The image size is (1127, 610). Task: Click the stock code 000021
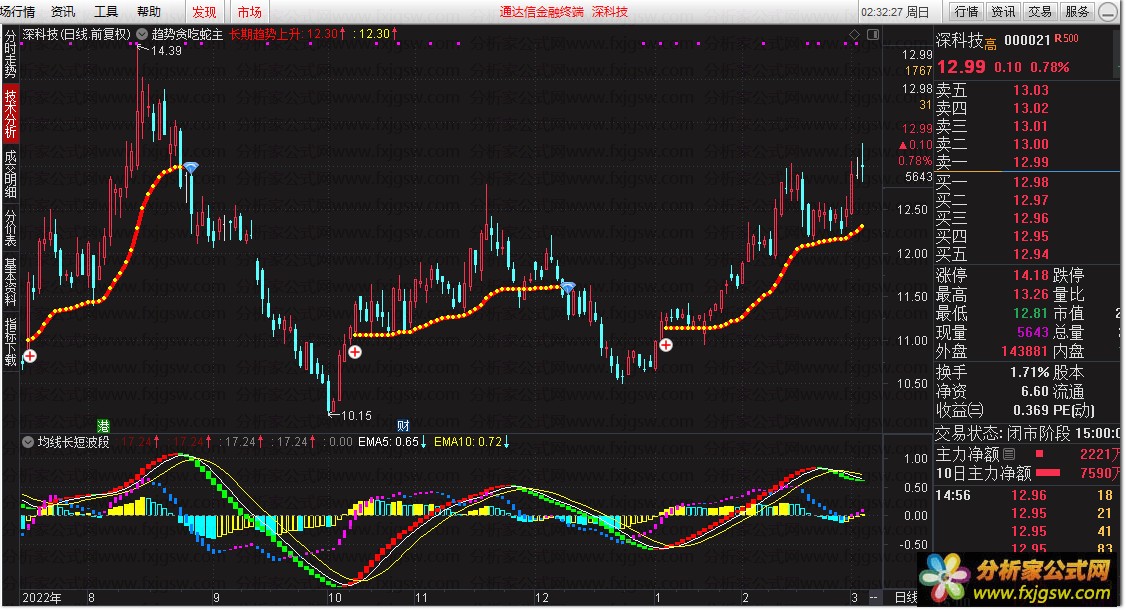pyautogui.click(x=1027, y=40)
